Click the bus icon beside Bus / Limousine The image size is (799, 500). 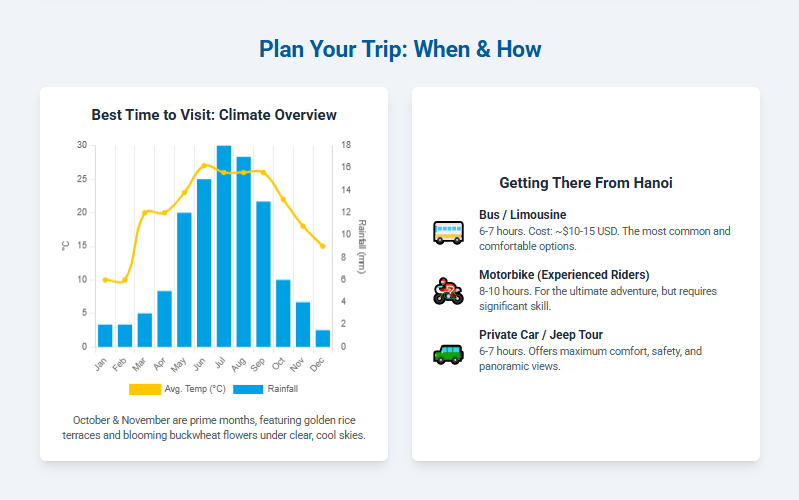pyautogui.click(x=448, y=232)
